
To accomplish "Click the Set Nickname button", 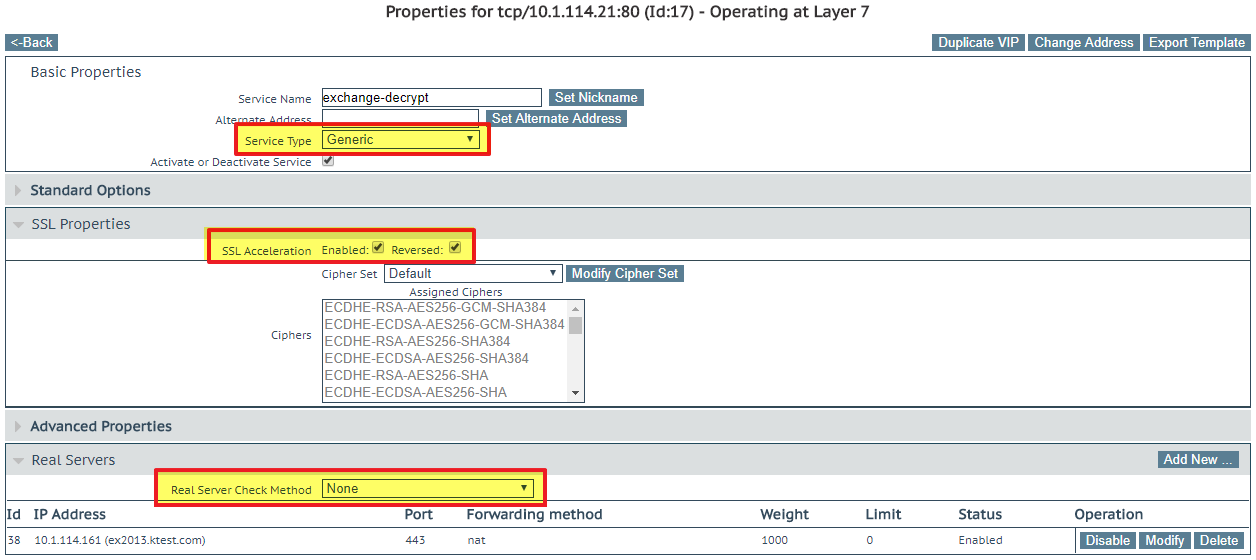I will point(596,98).
